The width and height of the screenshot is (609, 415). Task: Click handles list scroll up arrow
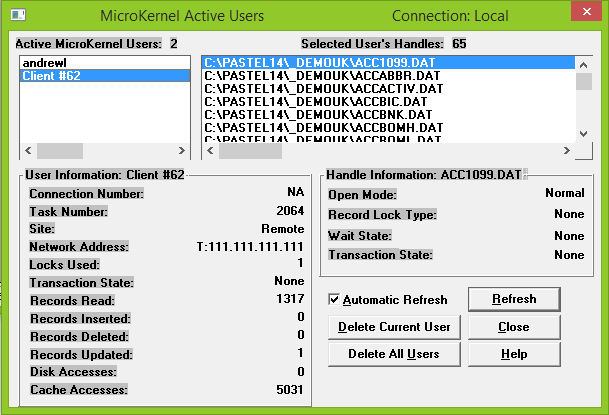click(x=583, y=65)
